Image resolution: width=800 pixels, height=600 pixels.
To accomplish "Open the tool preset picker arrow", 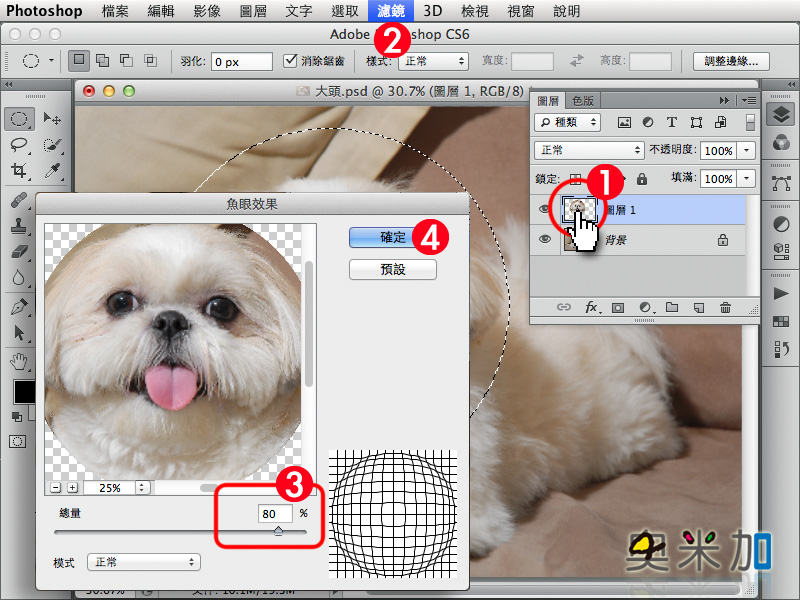I will pyautogui.click(x=51, y=60).
